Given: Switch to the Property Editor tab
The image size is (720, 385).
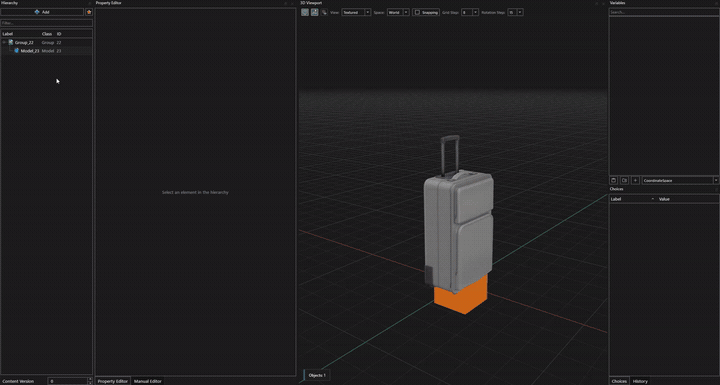Looking at the screenshot, I should pyautogui.click(x=112, y=381).
